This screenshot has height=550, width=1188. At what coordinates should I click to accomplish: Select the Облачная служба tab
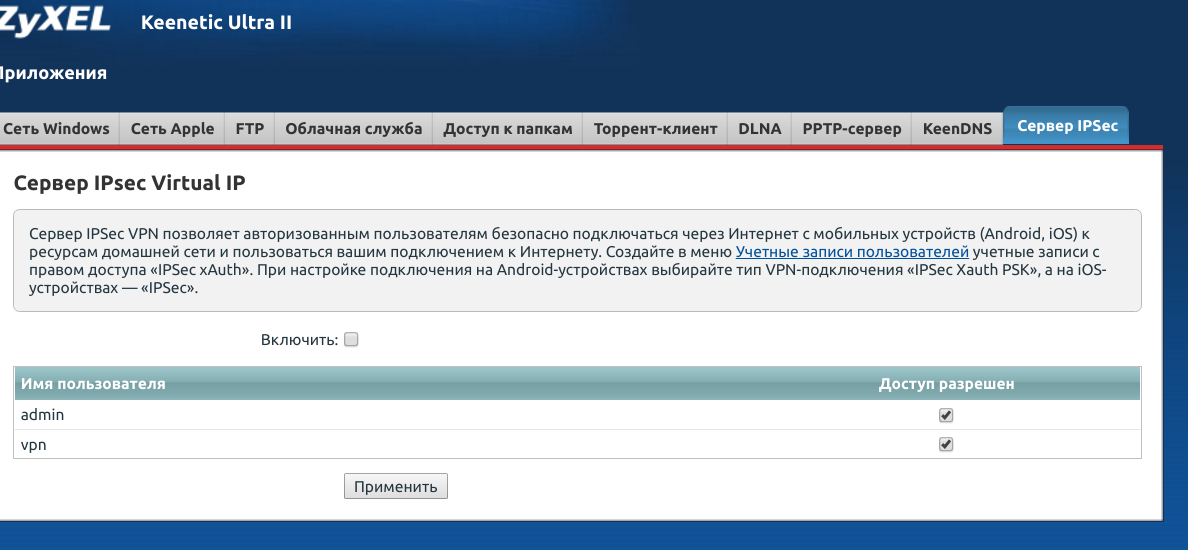pos(354,129)
